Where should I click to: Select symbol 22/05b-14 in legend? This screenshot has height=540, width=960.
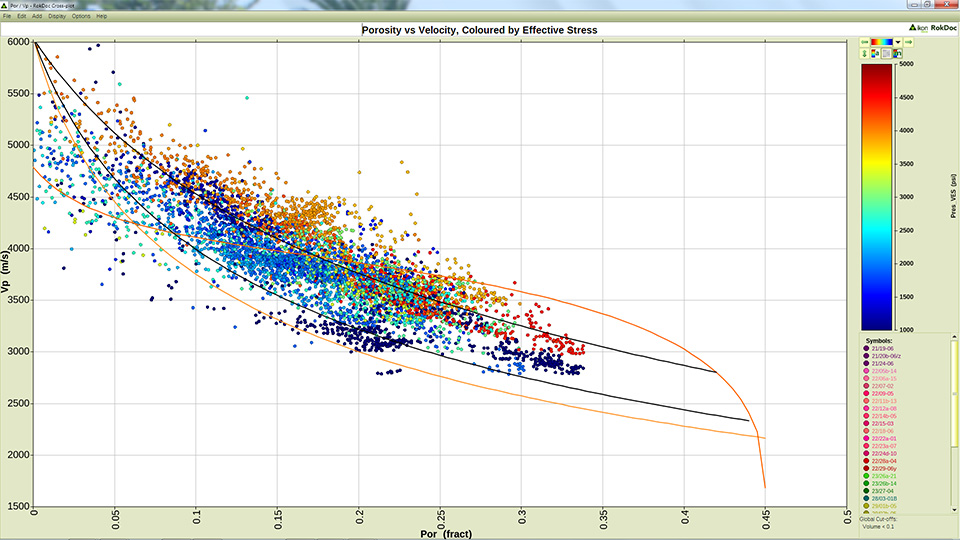click(880, 371)
